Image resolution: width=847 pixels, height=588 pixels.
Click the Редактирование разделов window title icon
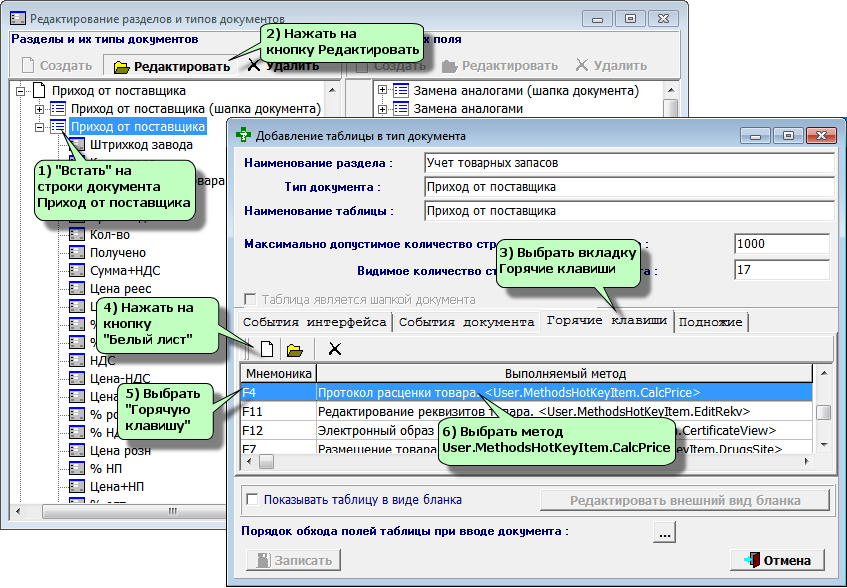[x=18, y=19]
